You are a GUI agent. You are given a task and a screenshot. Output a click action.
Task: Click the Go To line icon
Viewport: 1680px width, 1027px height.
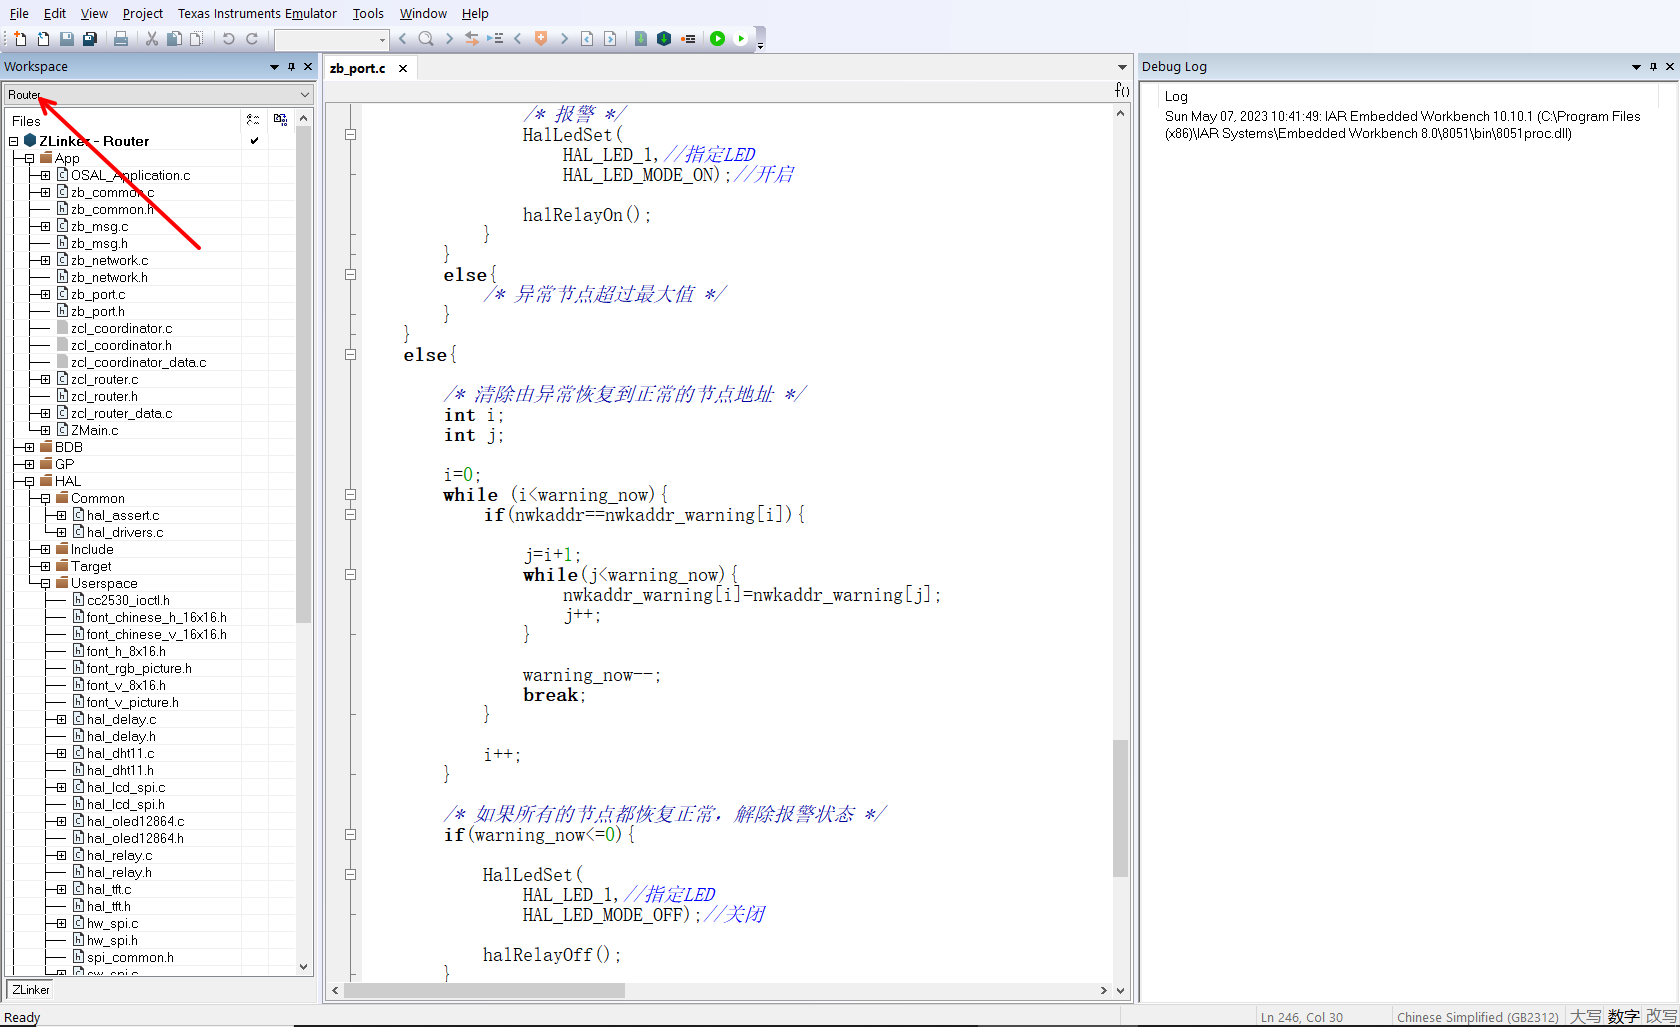(495, 39)
